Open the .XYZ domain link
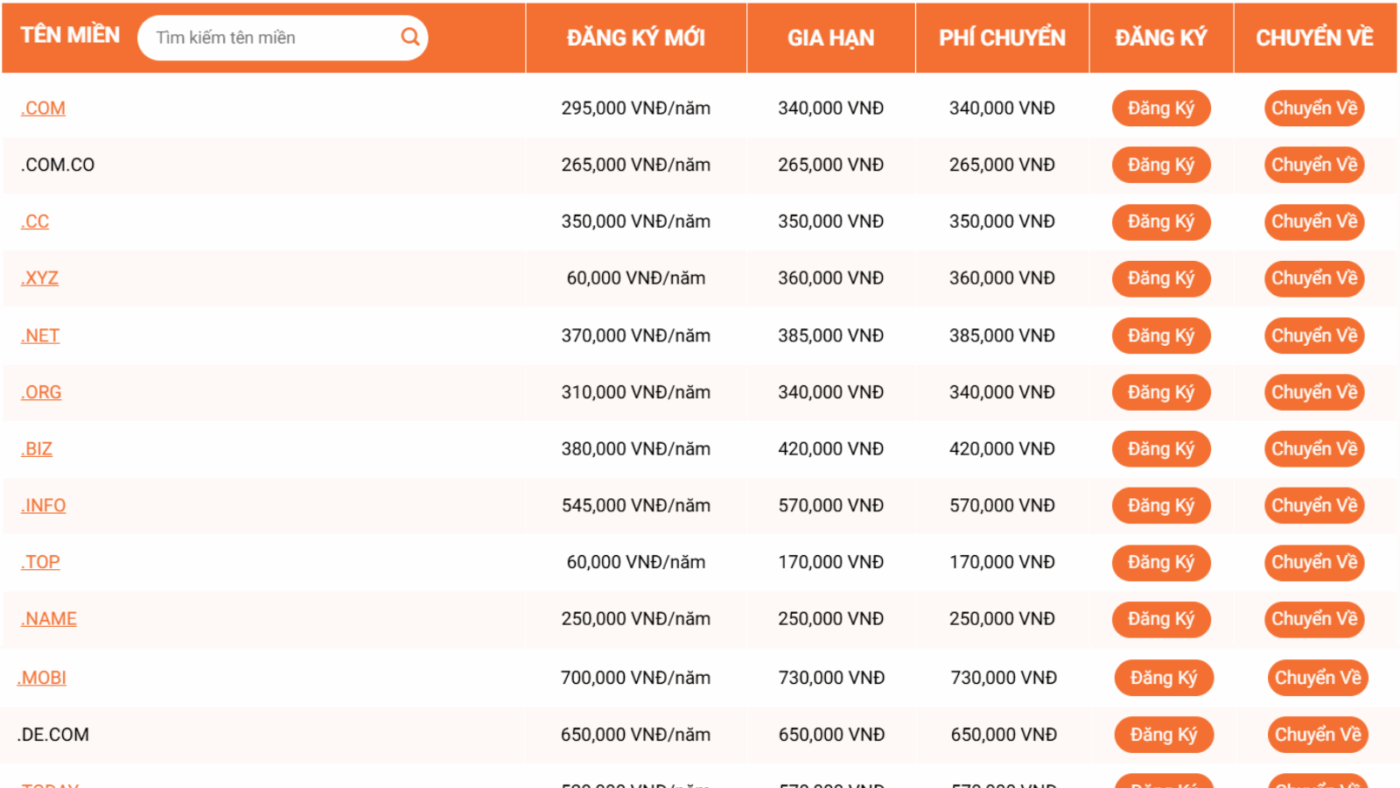Screen dimensions: 1400x788 [x=40, y=278]
